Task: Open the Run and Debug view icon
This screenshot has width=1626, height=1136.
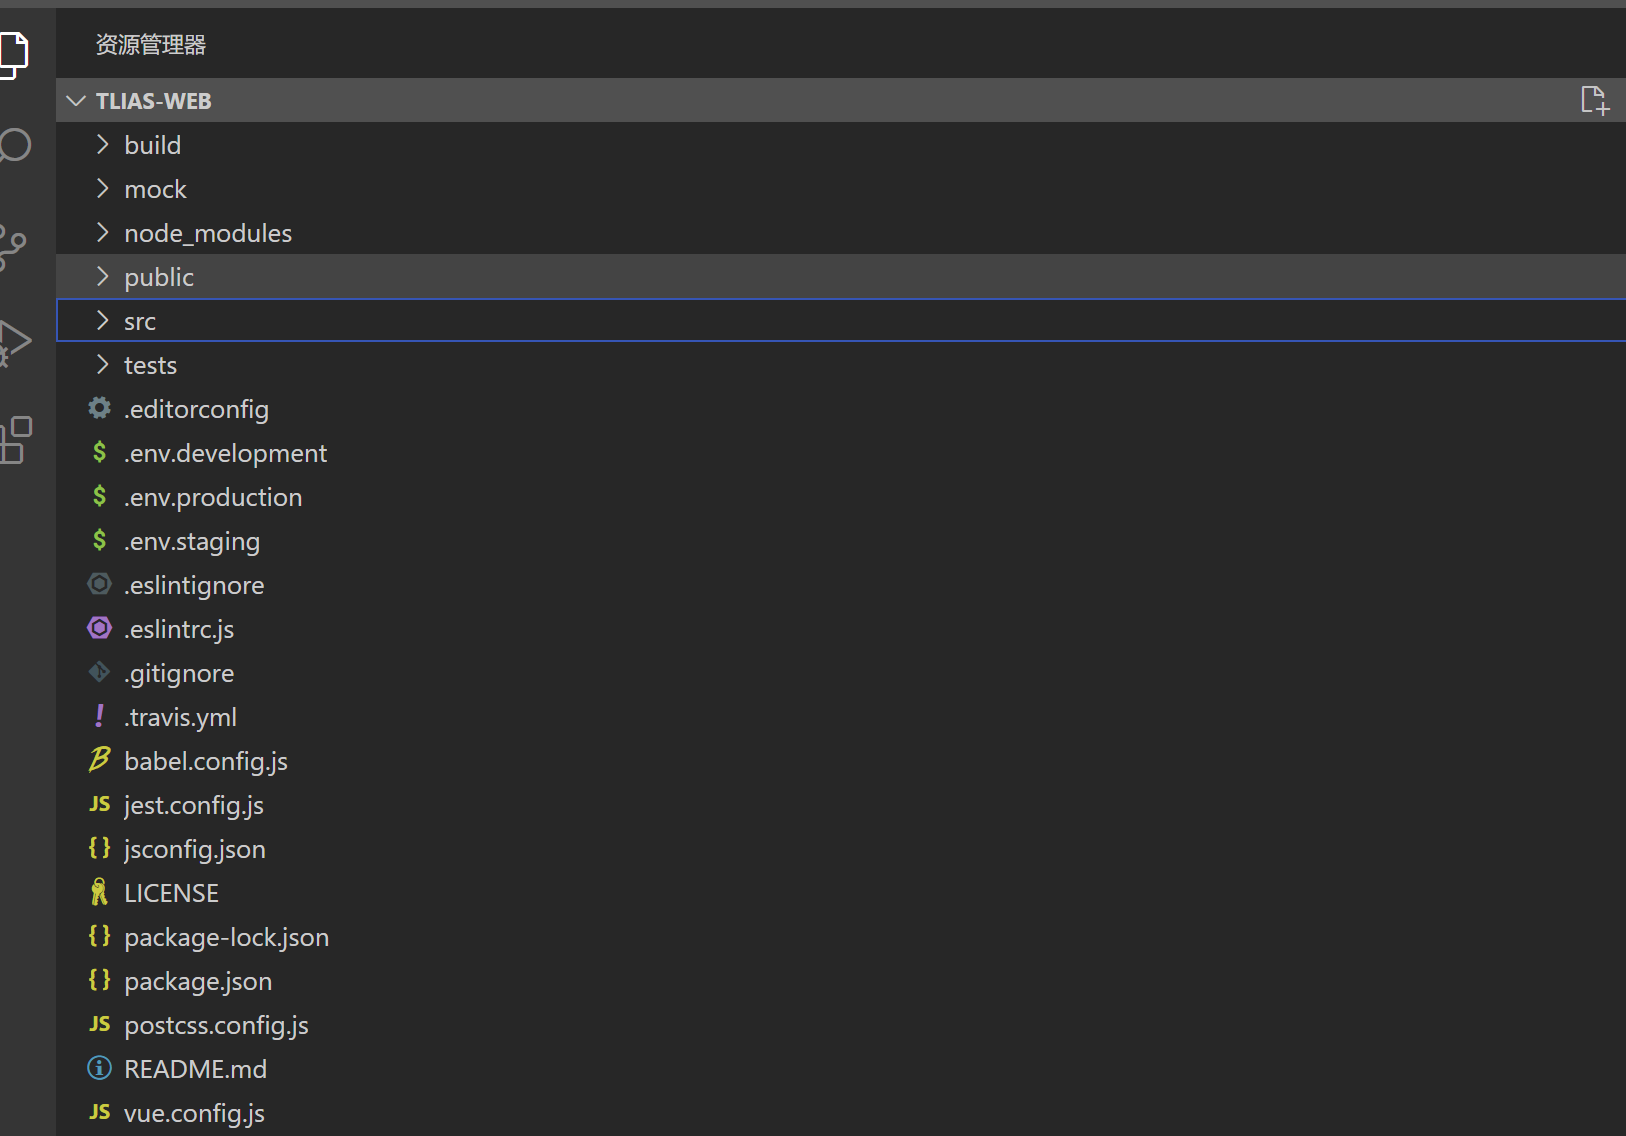Action: [x=14, y=343]
